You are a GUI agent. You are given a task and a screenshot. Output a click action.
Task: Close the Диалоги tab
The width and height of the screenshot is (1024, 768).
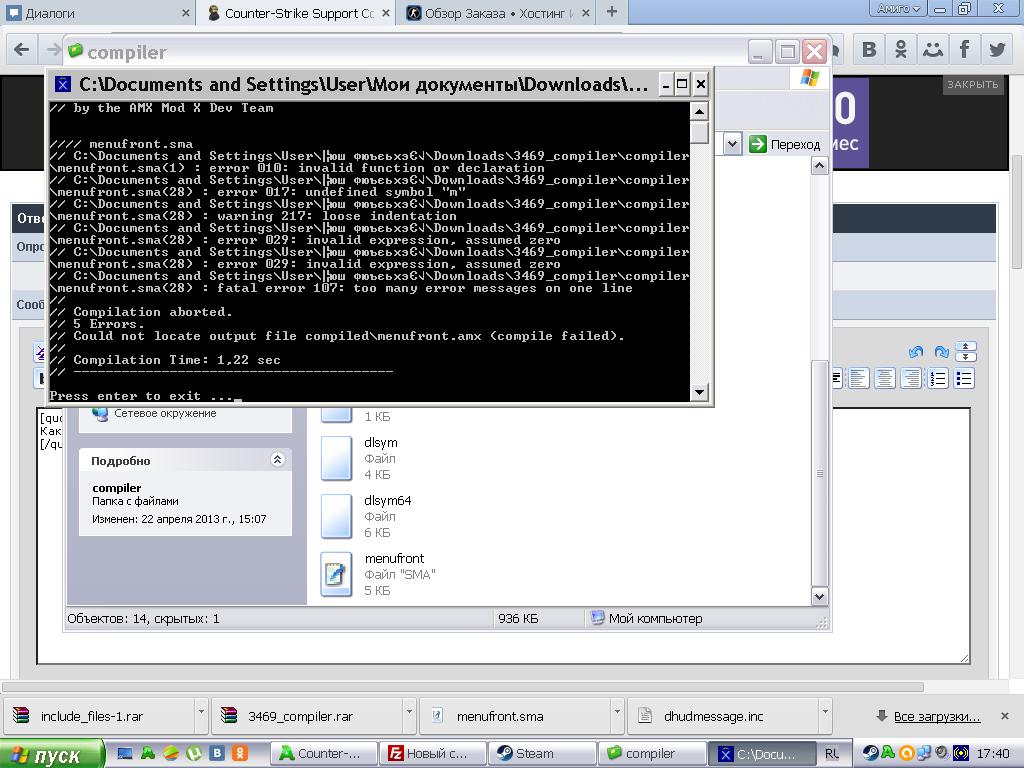[185, 13]
